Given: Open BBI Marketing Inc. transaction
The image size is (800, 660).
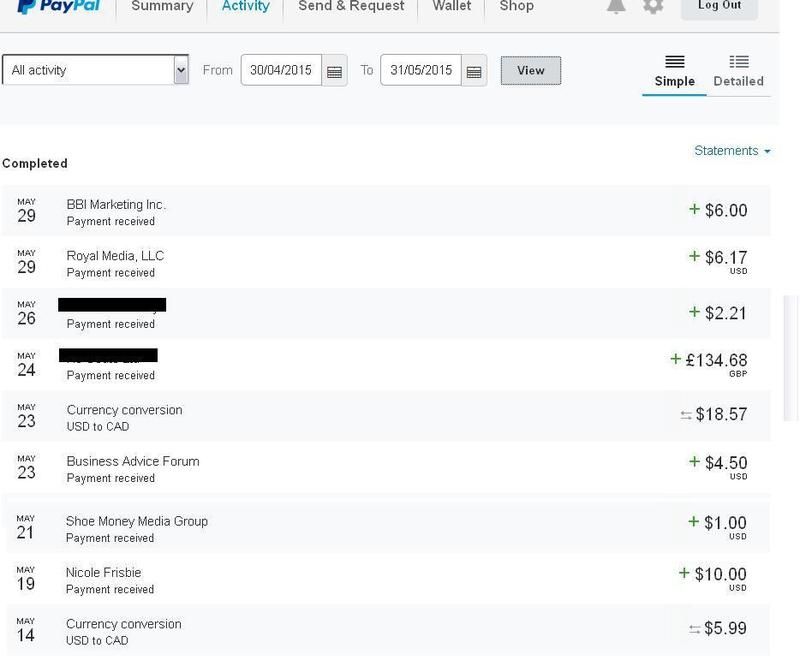Looking at the screenshot, I should click(x=116, y=205).
